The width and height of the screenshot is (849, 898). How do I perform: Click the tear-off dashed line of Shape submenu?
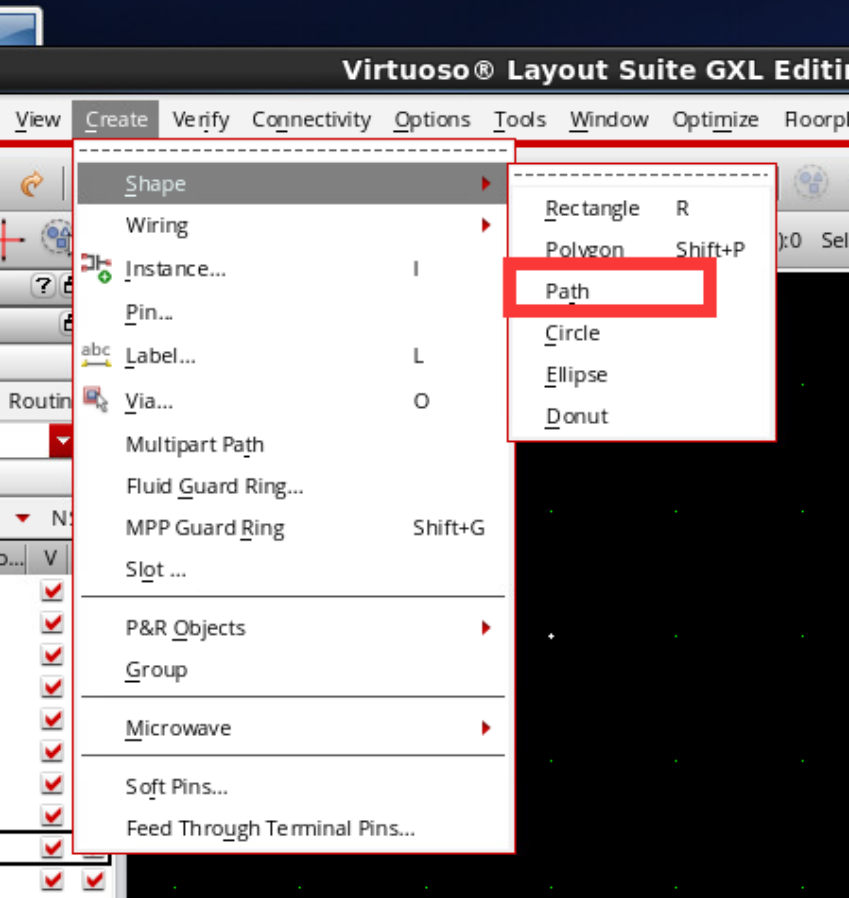[641, 175]
